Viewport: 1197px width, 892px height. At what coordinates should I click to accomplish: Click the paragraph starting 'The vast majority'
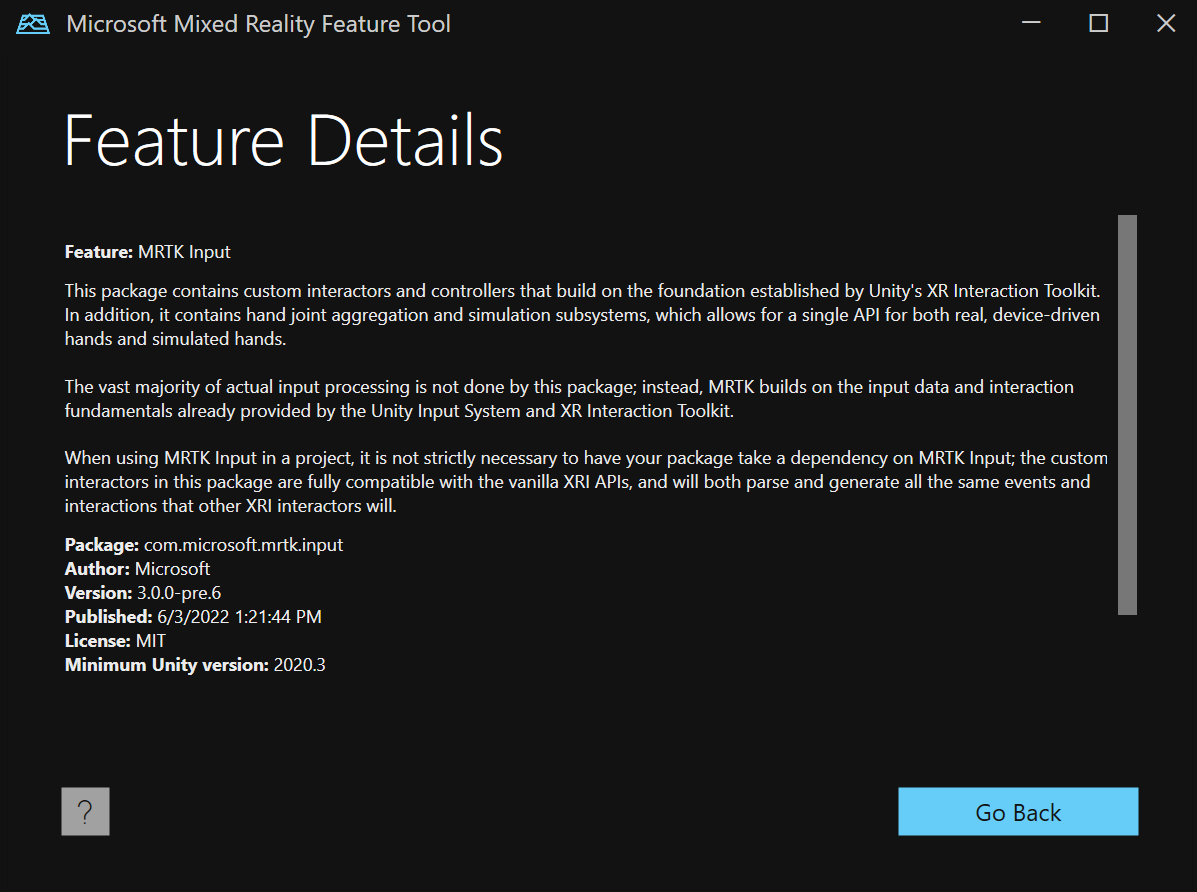570,398
